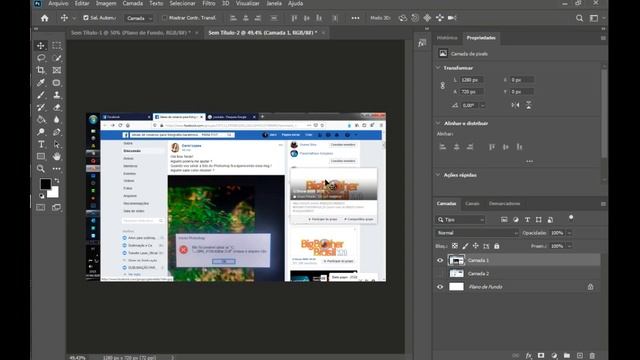Select the Quick Selection tool
The height and width of the screenshot is (360, 640).
(57, 58)
